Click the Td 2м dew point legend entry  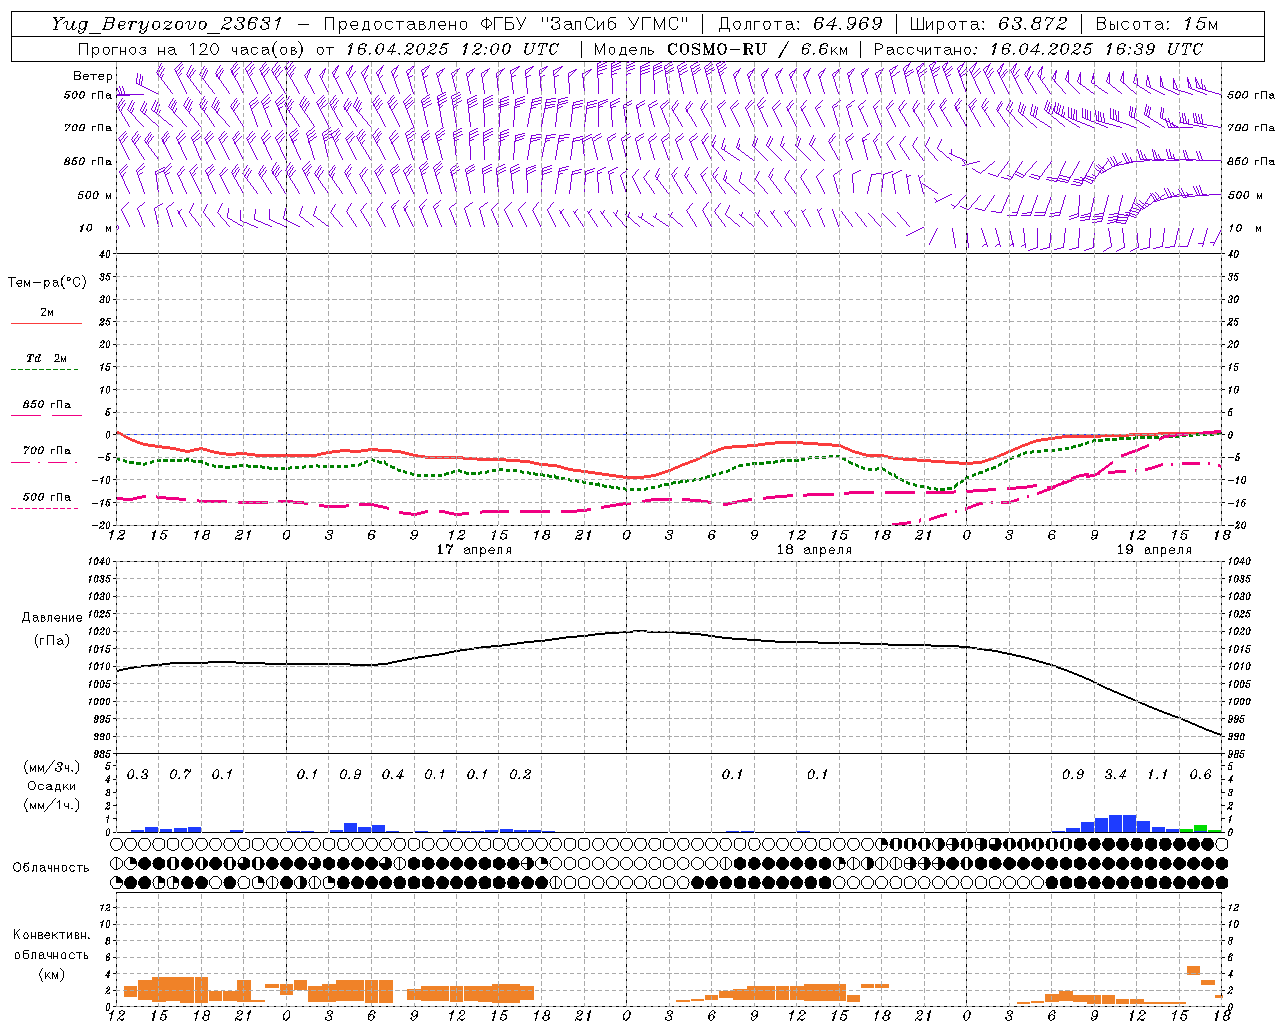click(x=46, y=358)
